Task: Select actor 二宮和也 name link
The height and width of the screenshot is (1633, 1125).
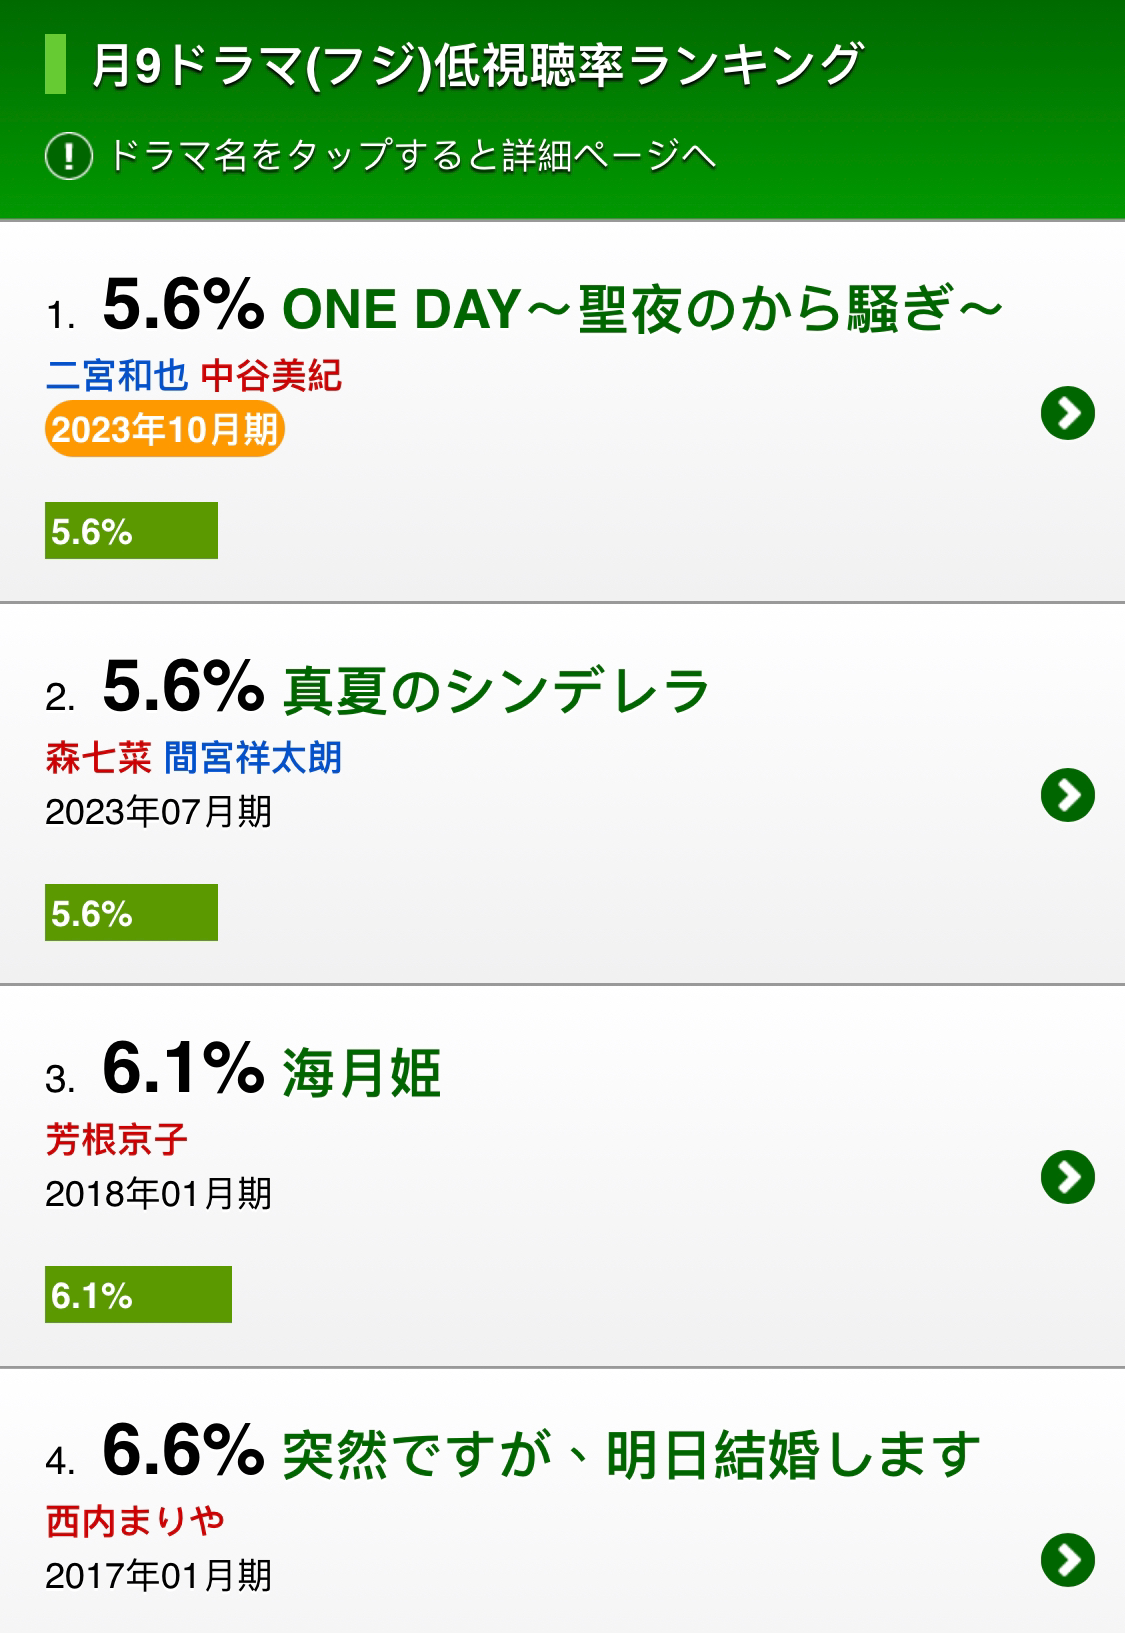Action: click(x=116, y=376)
